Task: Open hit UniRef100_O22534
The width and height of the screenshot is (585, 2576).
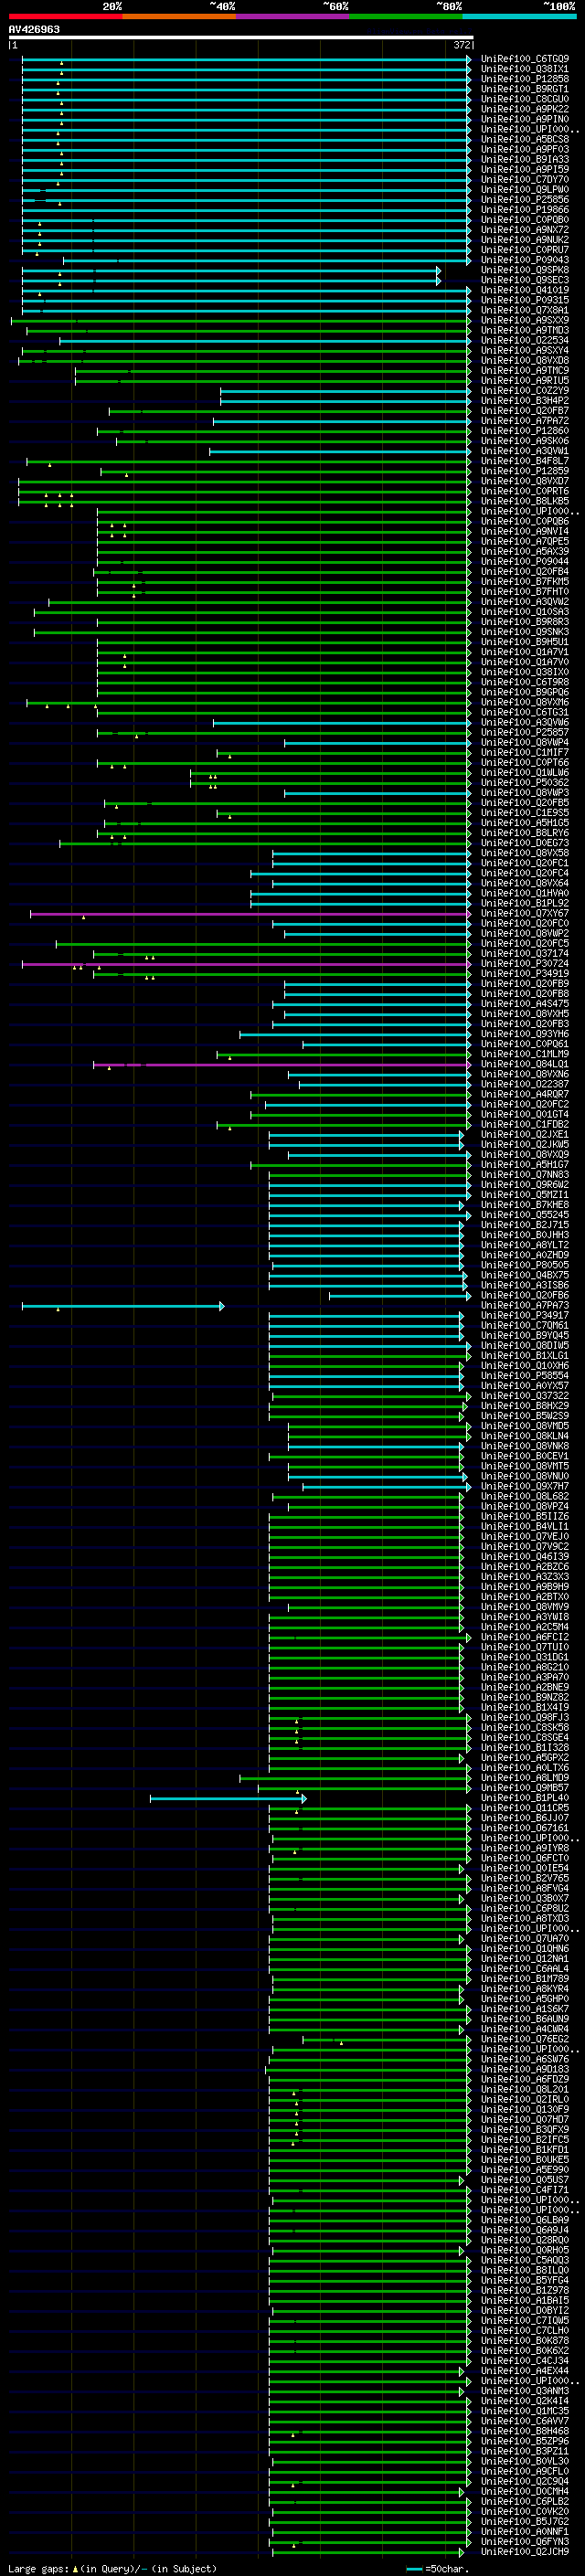Action: pos(524,340)
